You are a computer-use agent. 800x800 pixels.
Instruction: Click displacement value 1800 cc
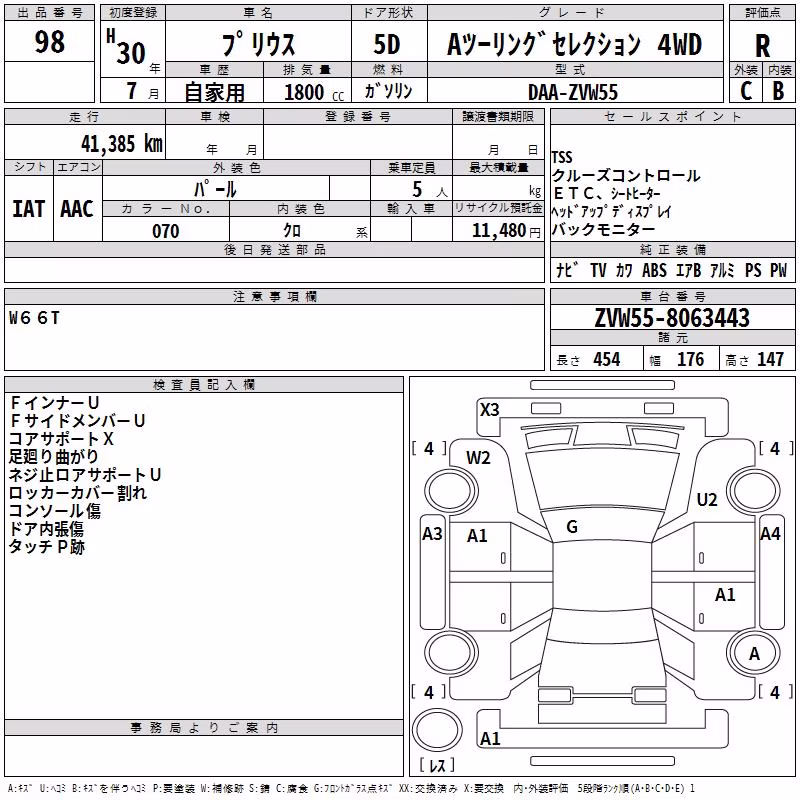tap(314, 92)
